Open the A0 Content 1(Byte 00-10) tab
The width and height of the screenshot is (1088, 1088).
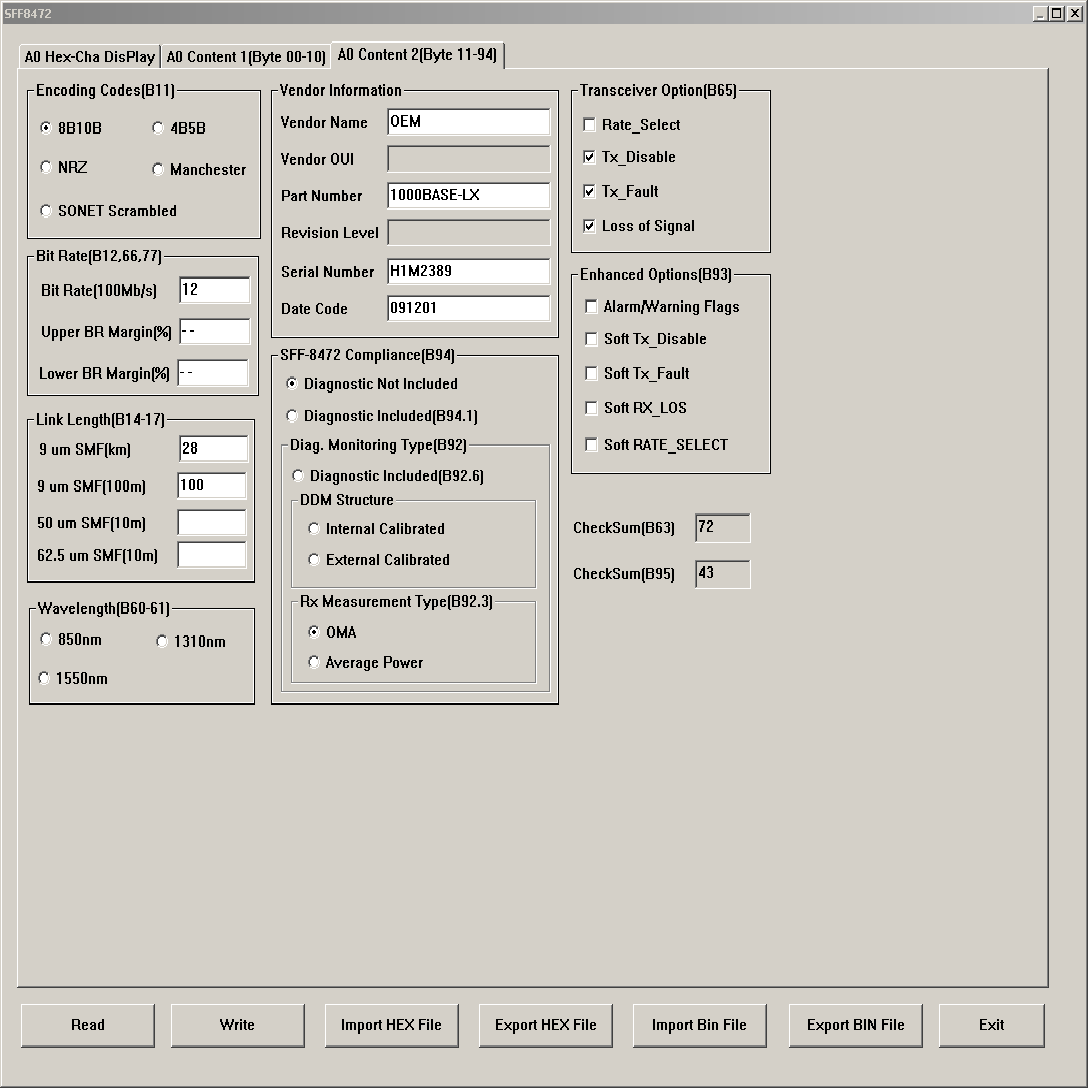[x=245, y=56]
